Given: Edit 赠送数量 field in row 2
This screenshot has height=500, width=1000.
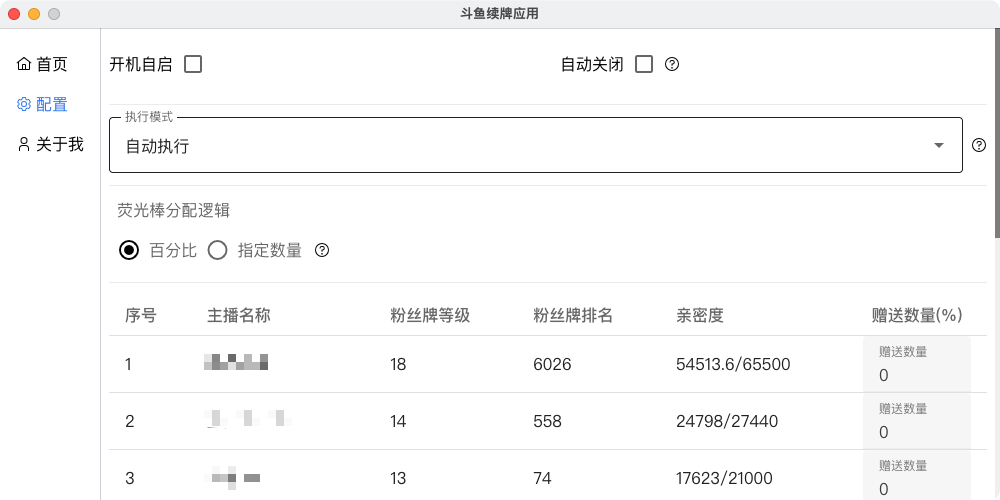Looking at the screenshot, I should [916, 422].
